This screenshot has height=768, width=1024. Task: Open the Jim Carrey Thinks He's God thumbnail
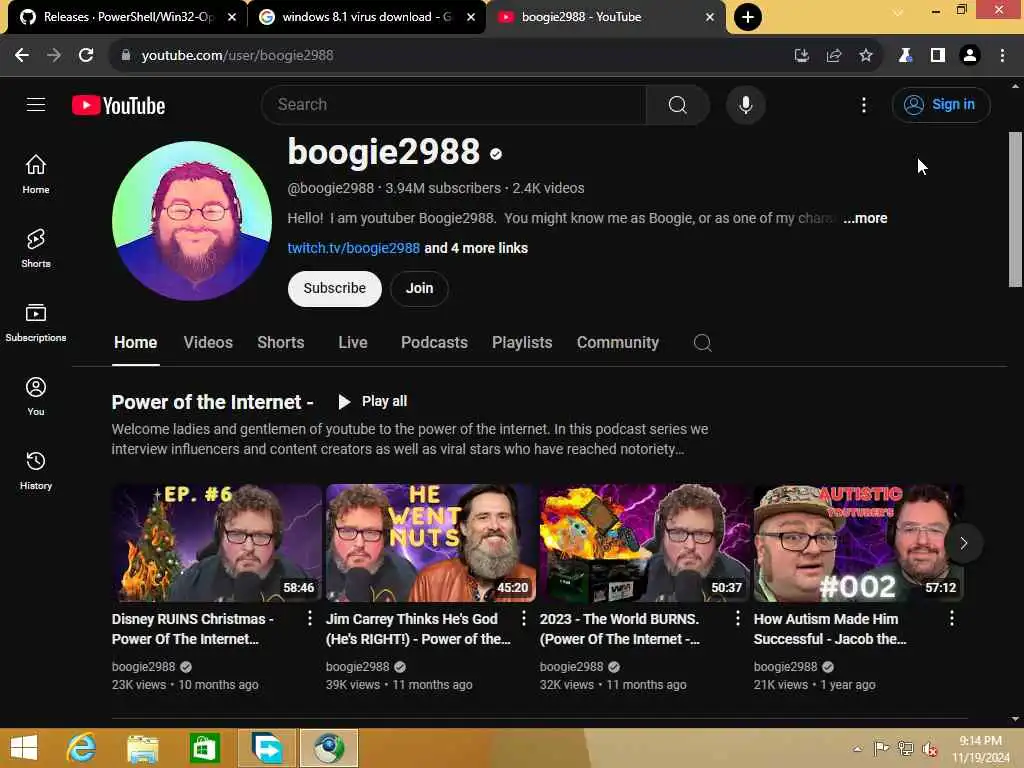pos(430,543)
